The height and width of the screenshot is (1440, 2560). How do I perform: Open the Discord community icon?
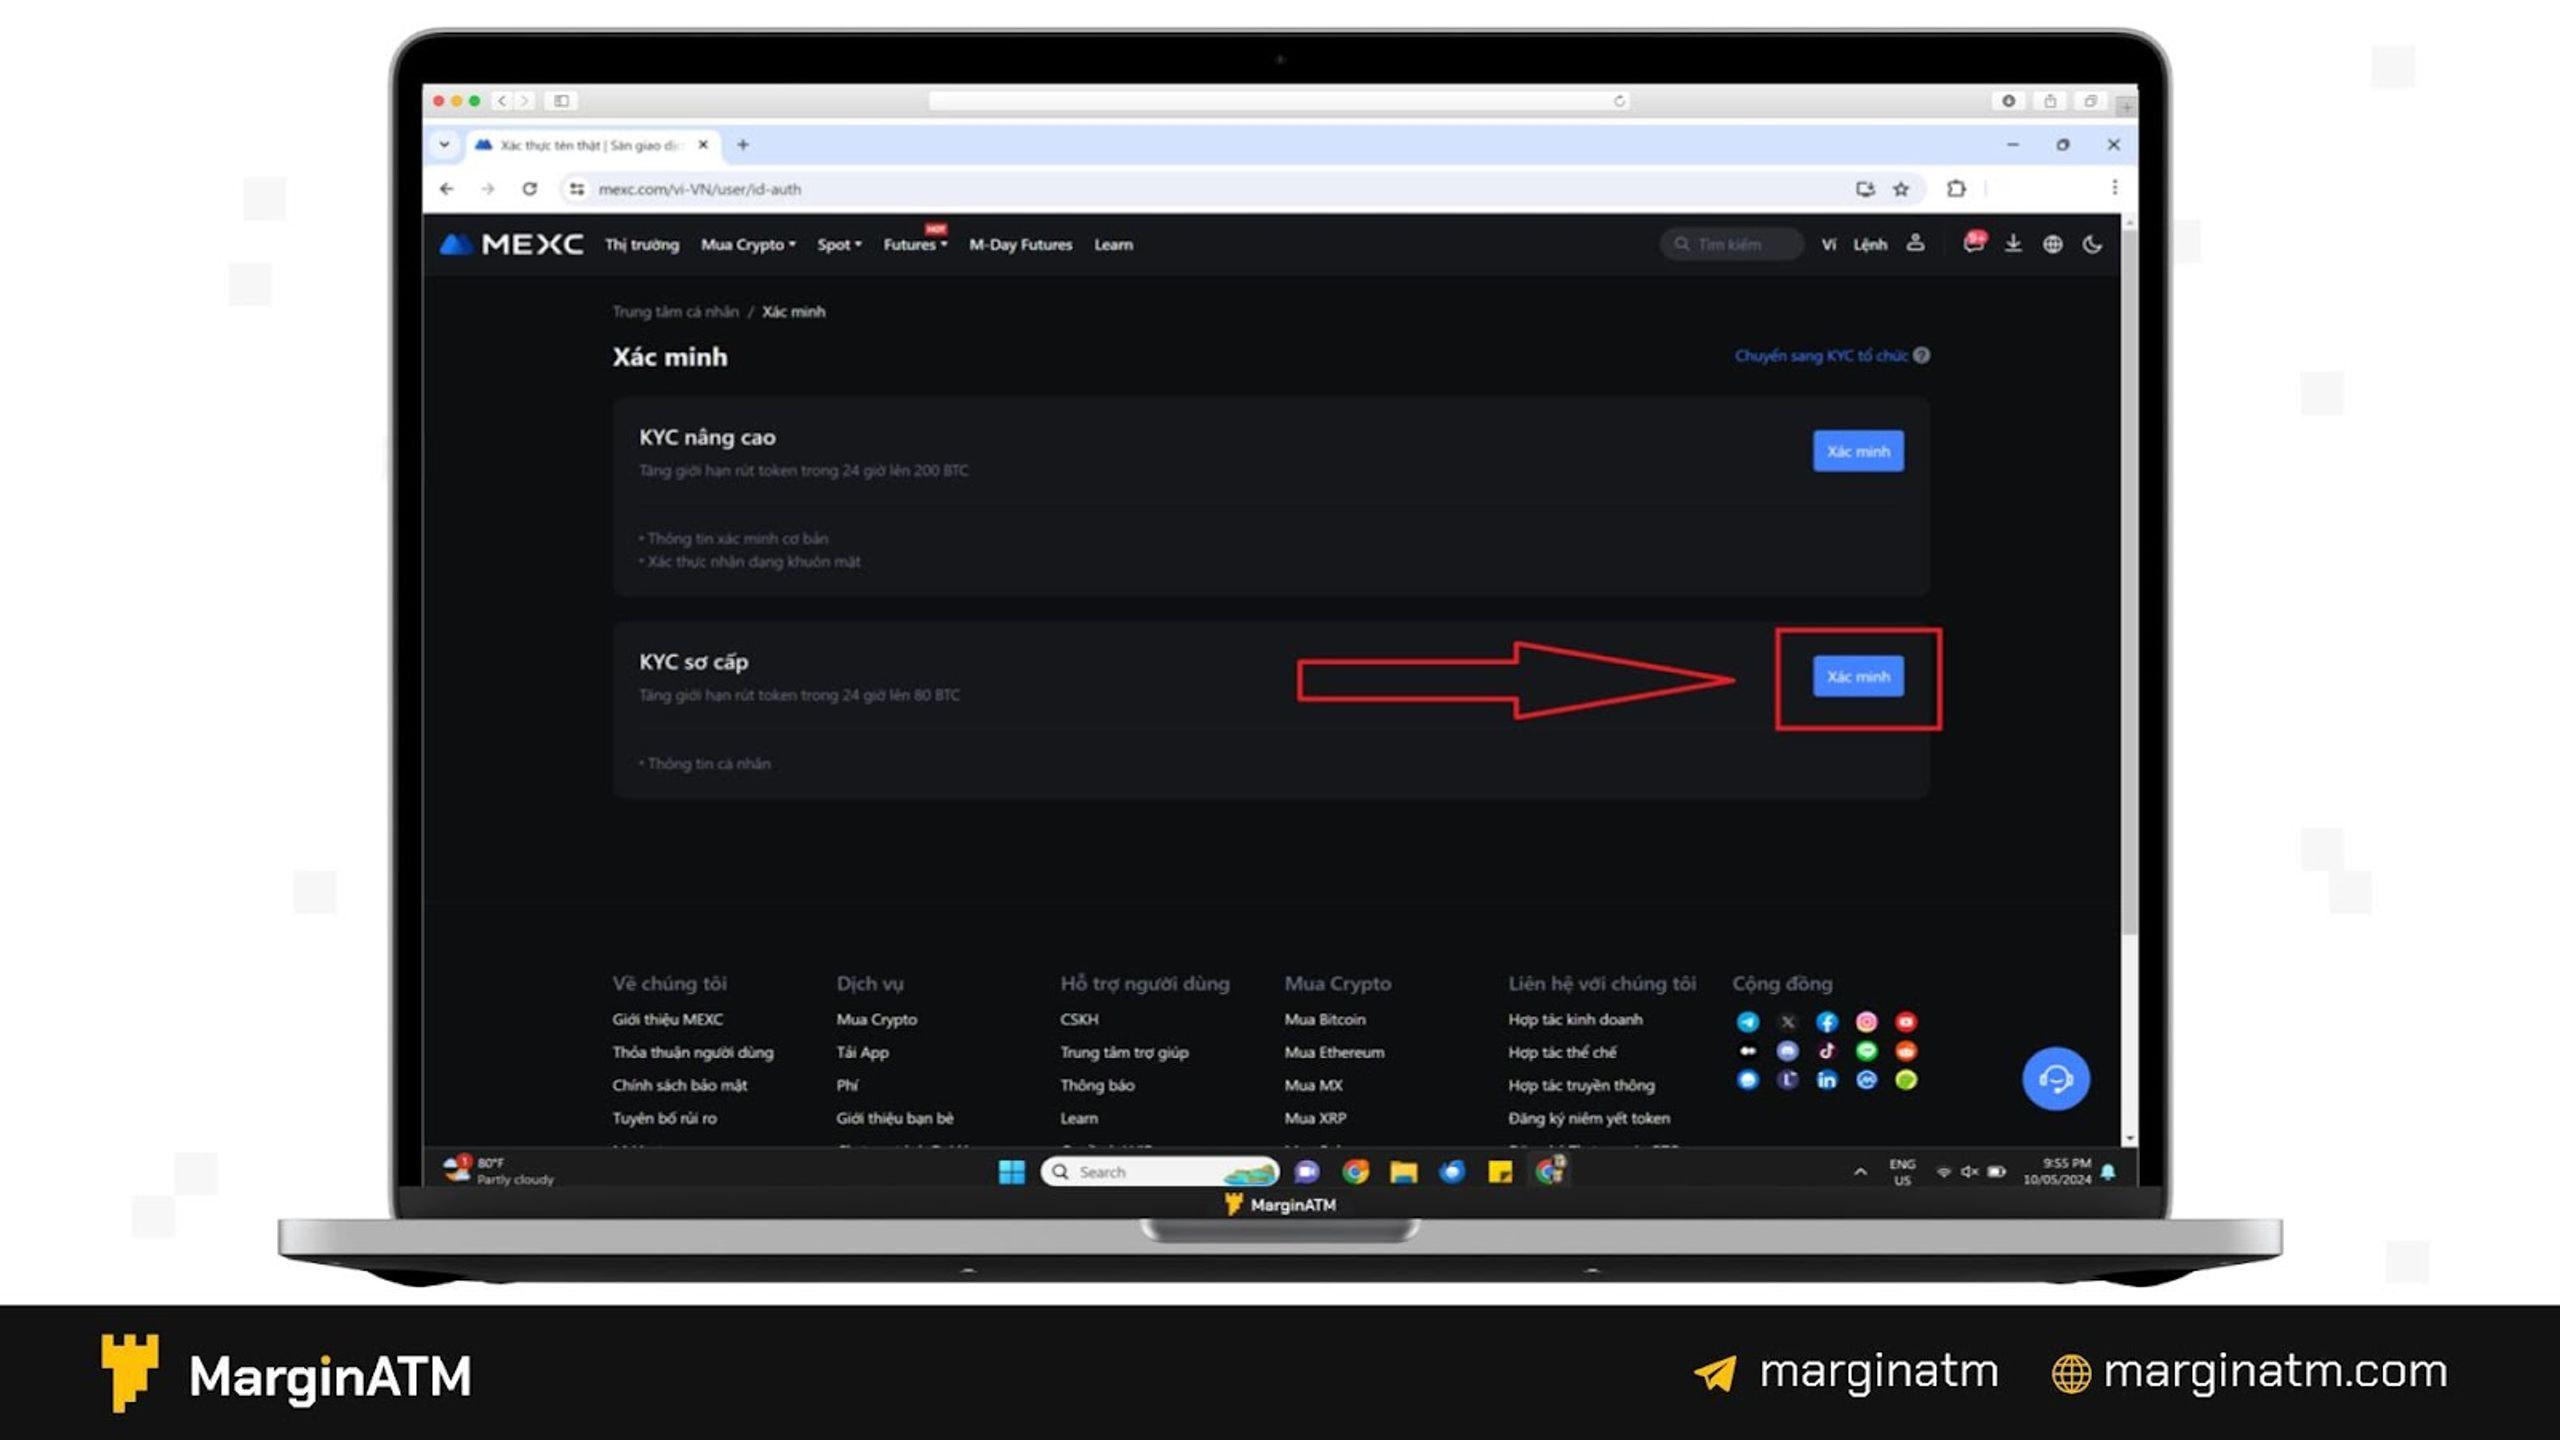click(1787, 1051)
